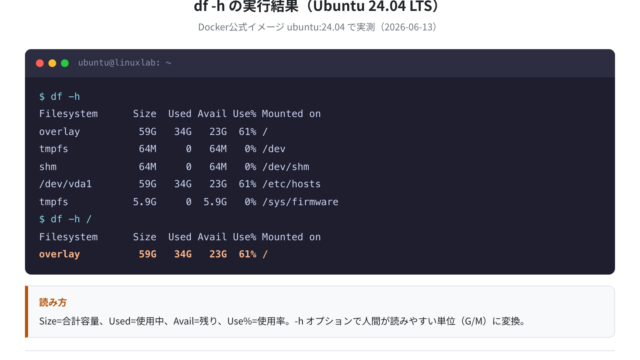This screenshot has width=640, height=360.
Task: Click the ubuntu@linuxlab terminal title text
Action: 124,63
